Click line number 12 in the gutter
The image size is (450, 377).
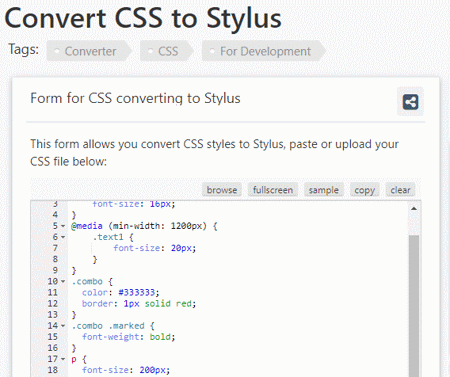(x=53, y=304)
